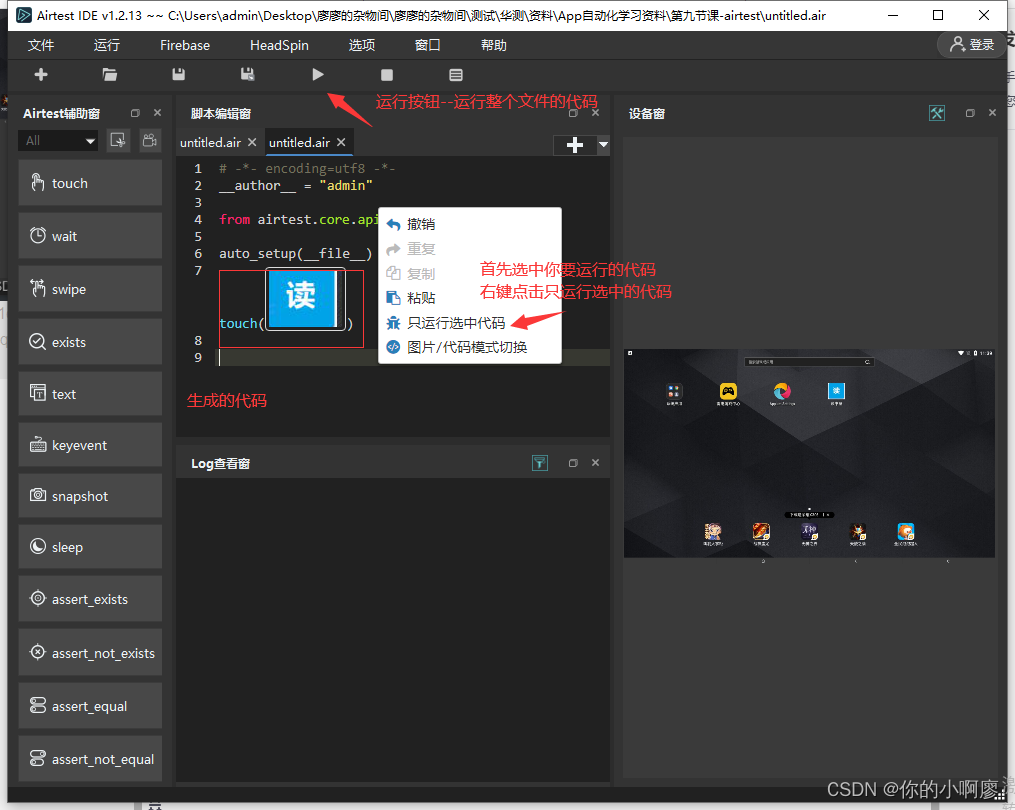The image size is (1015, 810).
Task: Select the keyevent command
Action: point(90,445)
